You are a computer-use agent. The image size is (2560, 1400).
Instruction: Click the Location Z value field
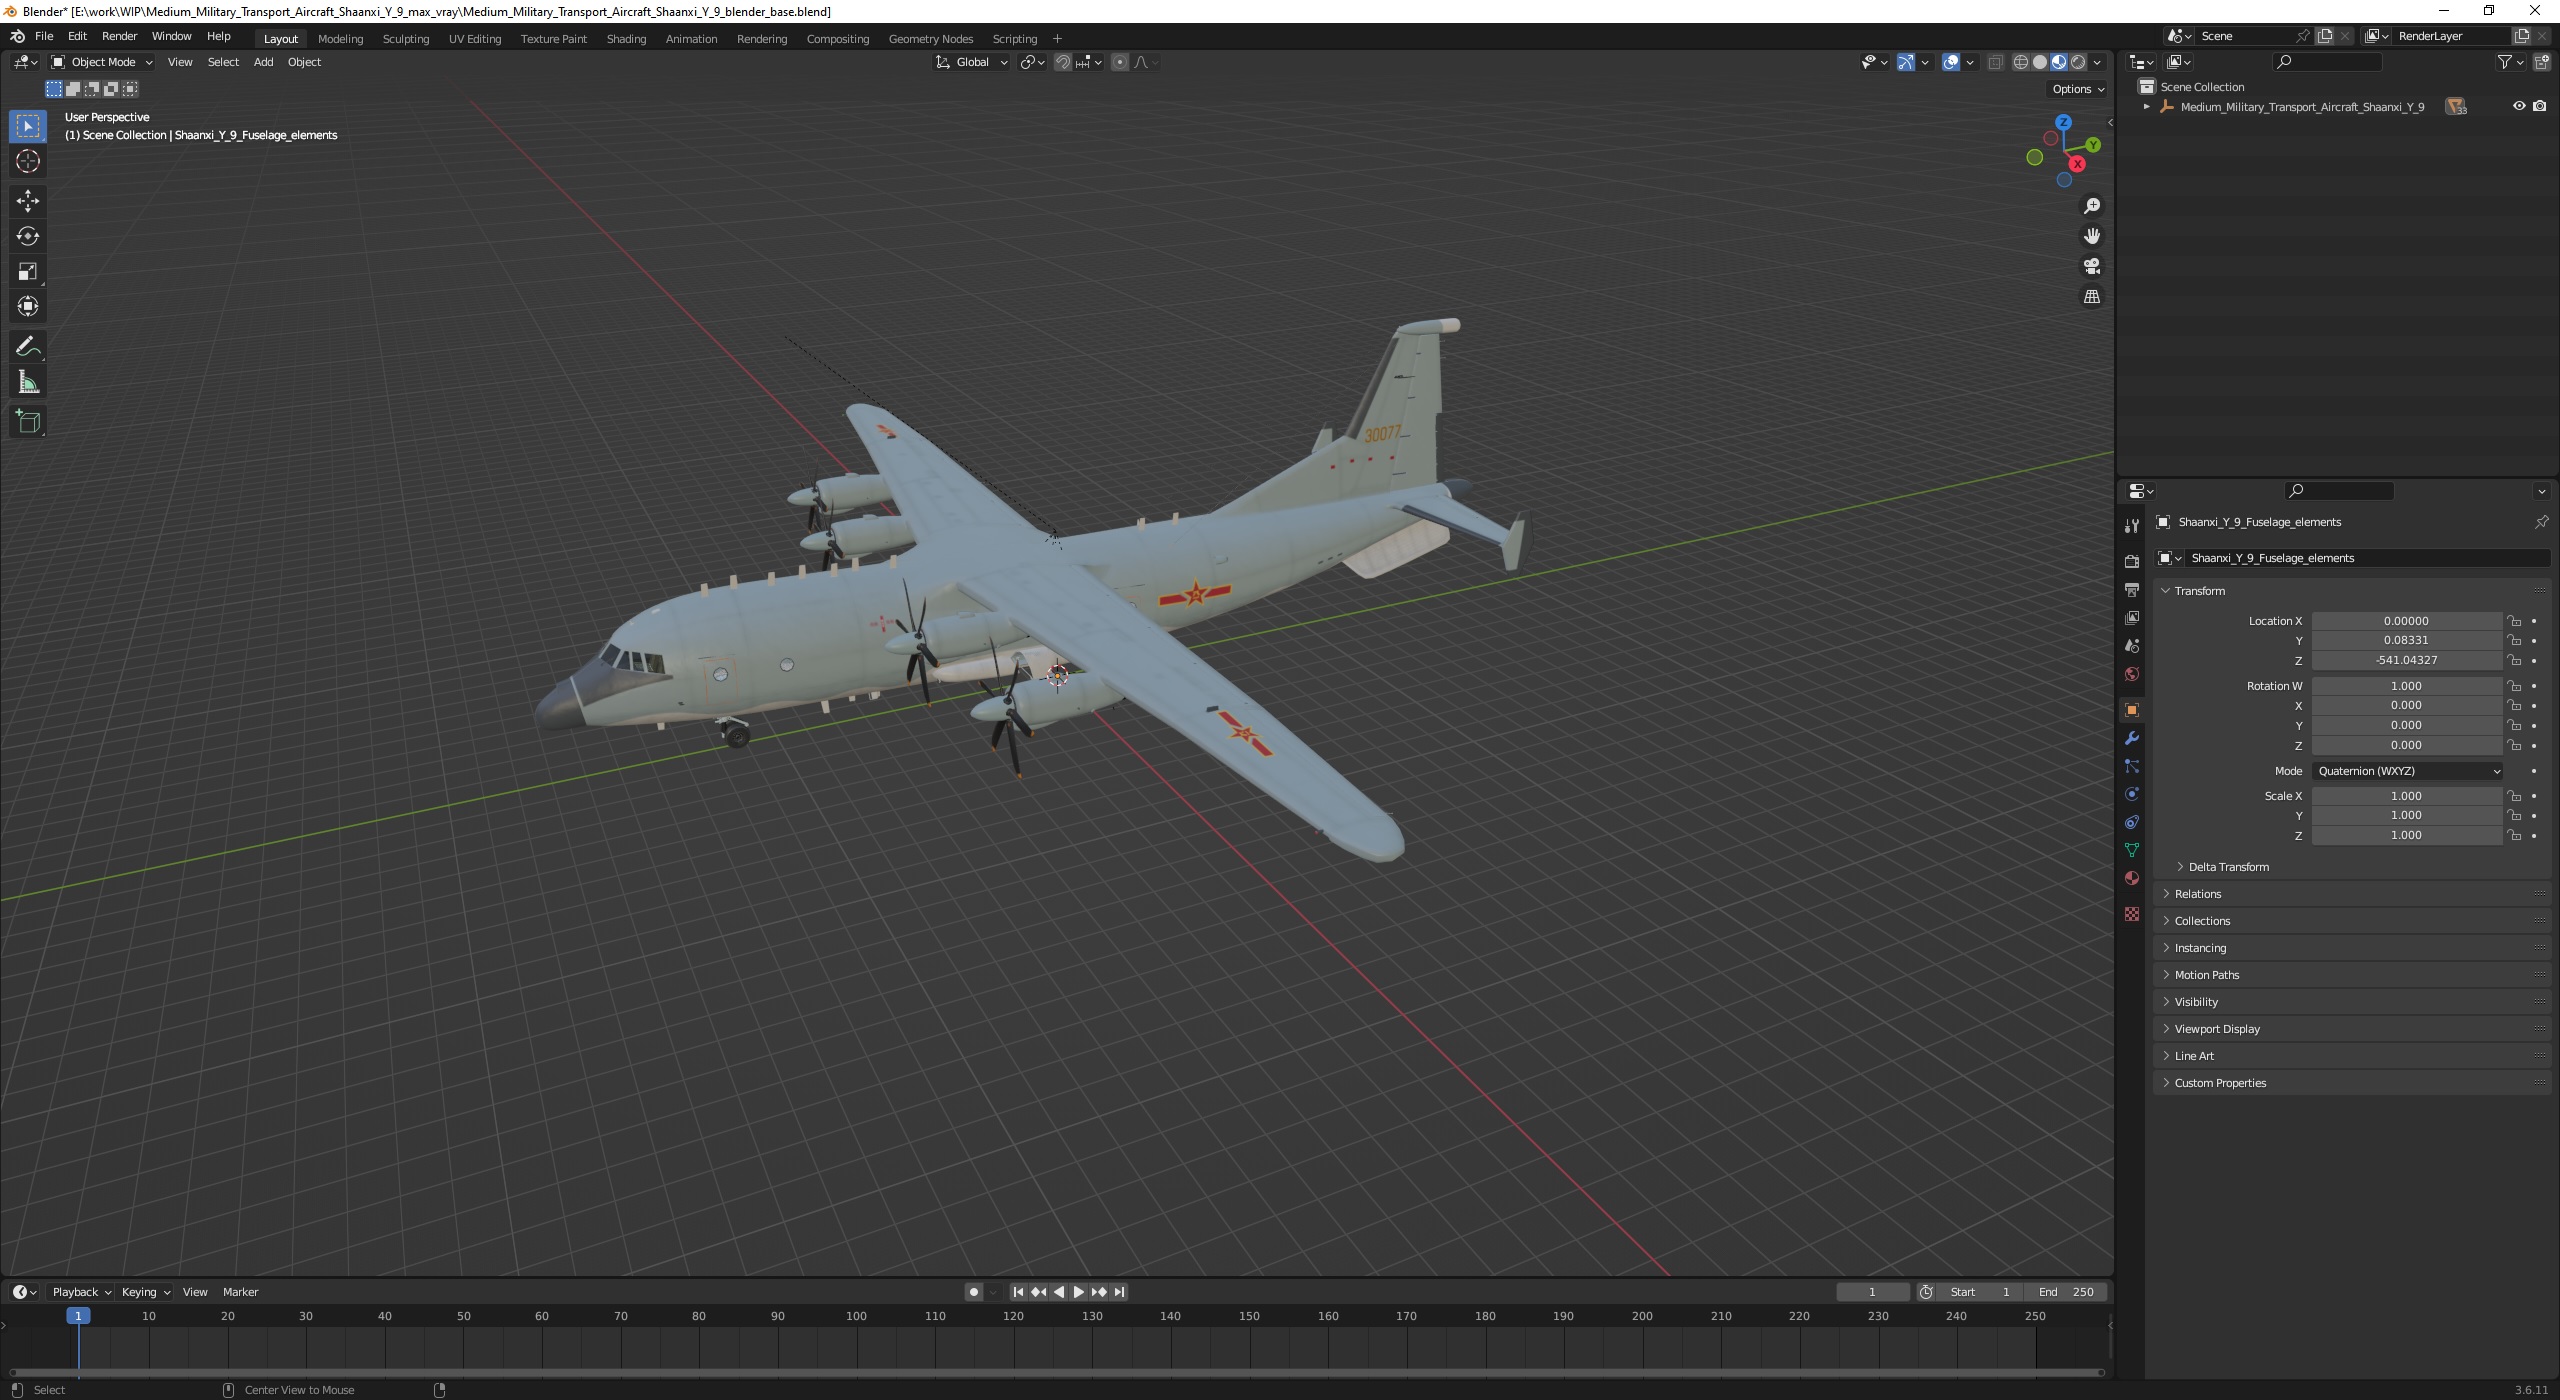click(x=2406, y=661)
